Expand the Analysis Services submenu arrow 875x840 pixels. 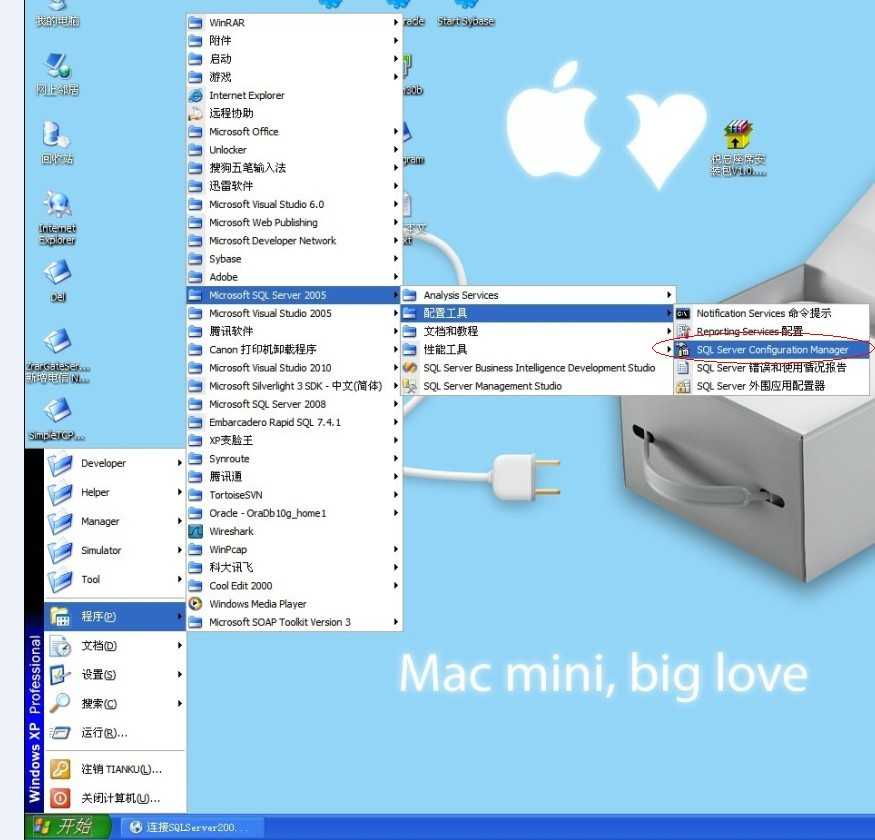coord(669,295)
